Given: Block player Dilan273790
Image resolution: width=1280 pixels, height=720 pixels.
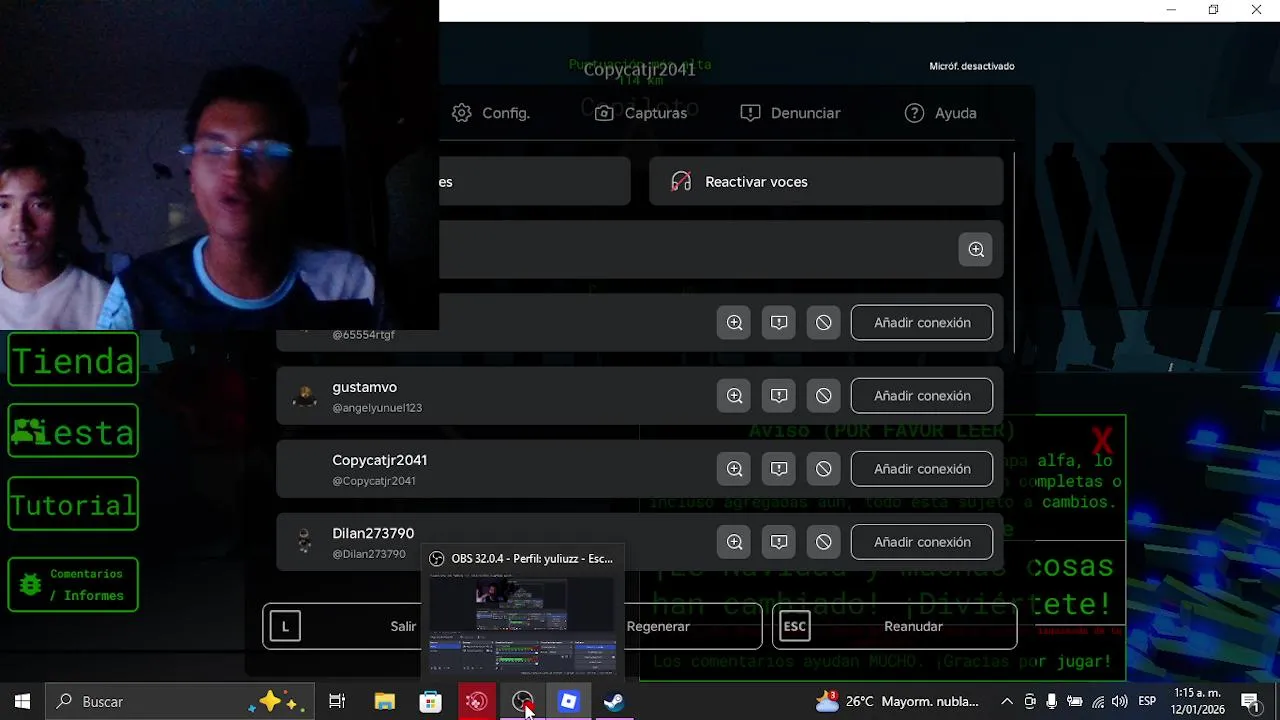Looking at the screenshot, I should point(824,542).
